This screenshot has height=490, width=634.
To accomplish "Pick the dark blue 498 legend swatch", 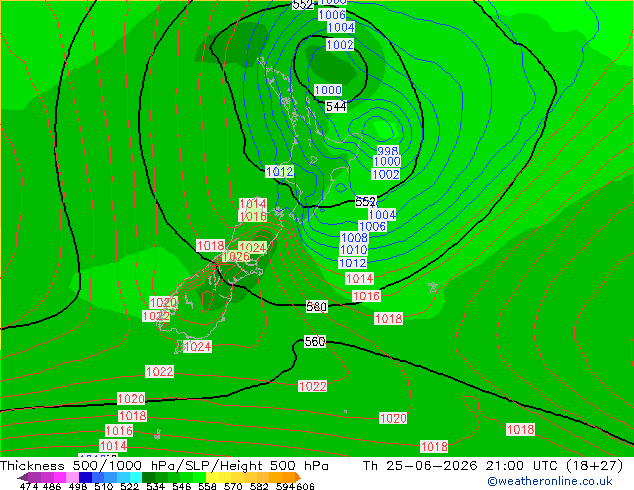I will coord(85,477).
